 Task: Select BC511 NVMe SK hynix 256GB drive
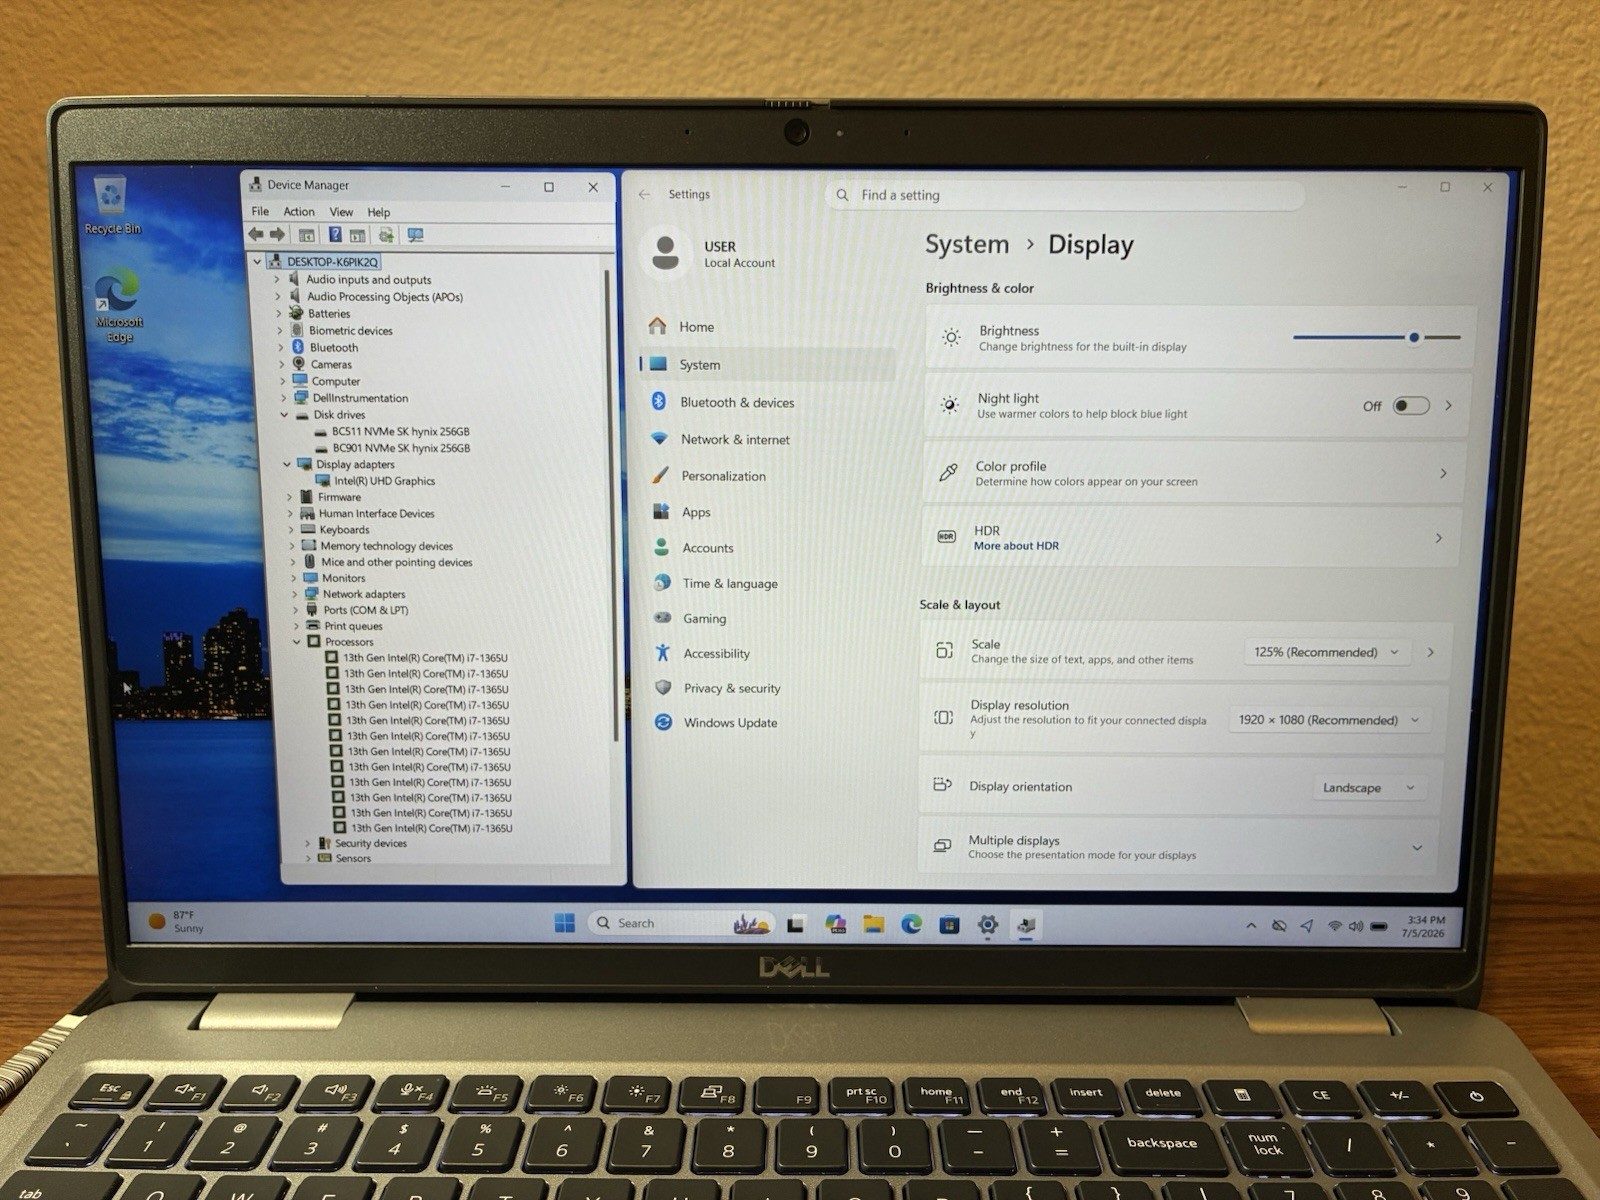point(400,432)
